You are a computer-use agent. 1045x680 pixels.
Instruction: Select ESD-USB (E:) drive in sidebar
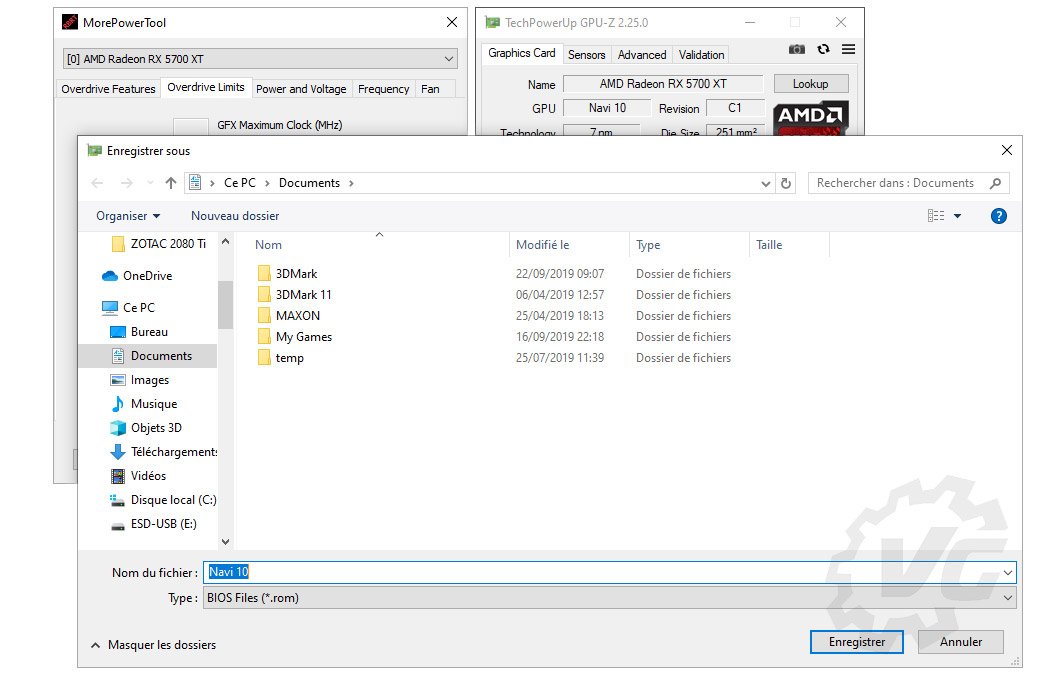(163, 524)
